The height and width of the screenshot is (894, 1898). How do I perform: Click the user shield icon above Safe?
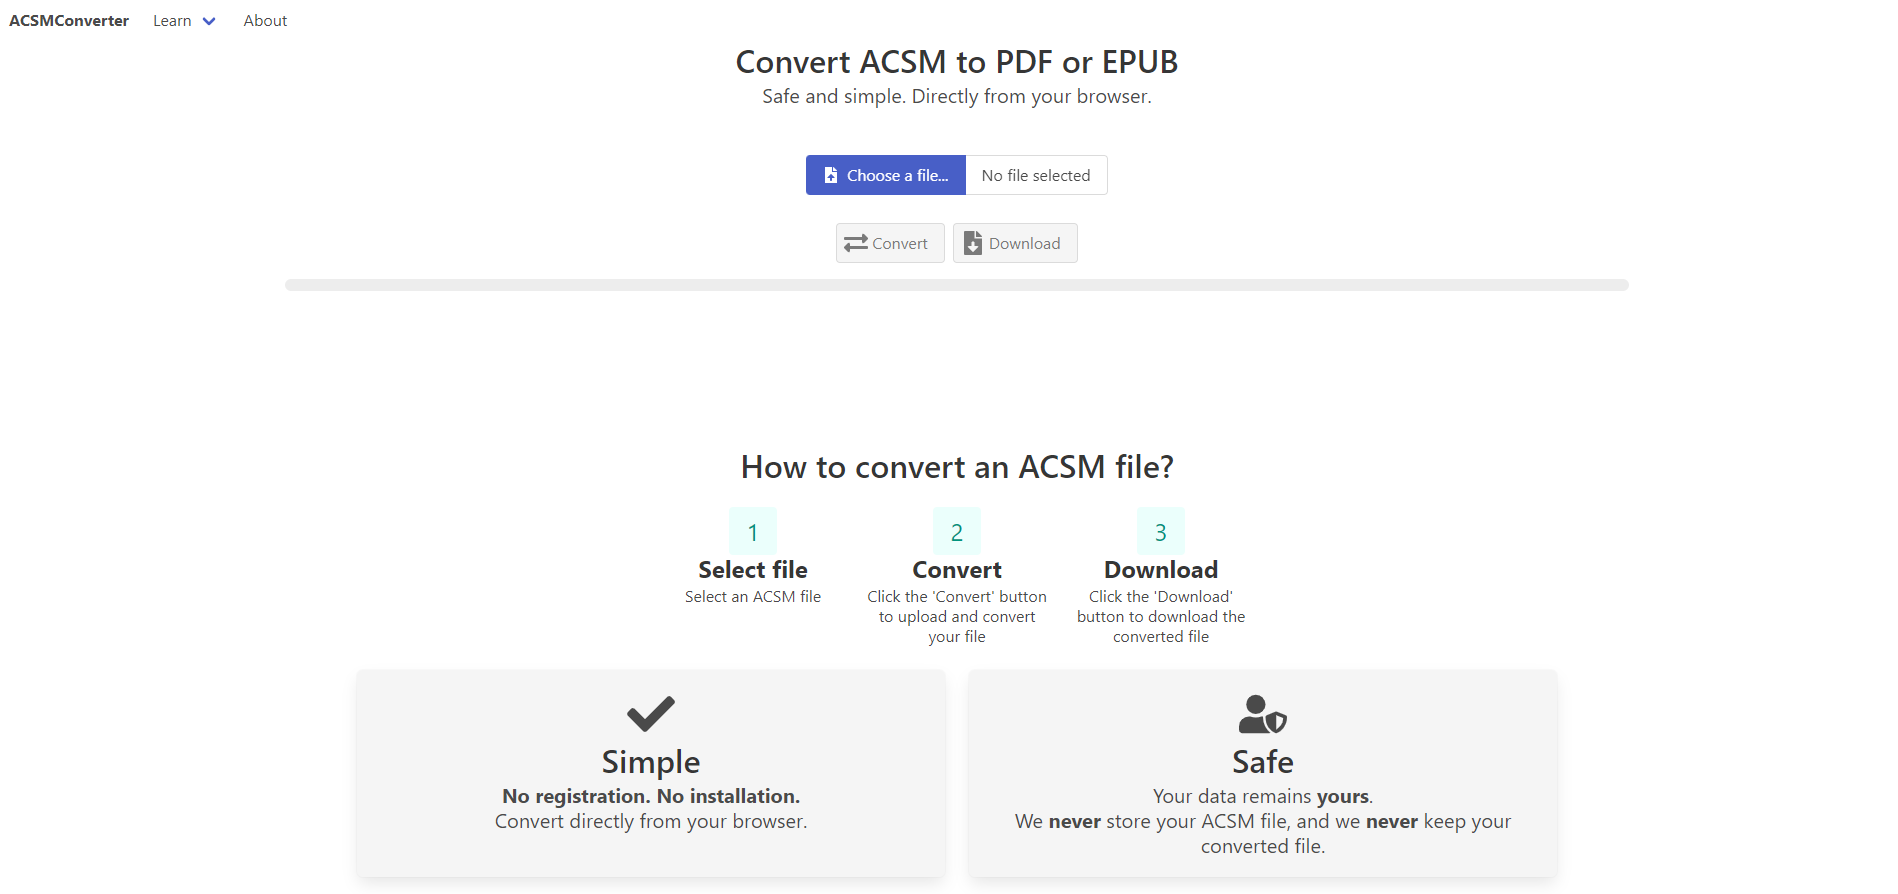point(1262,715)
